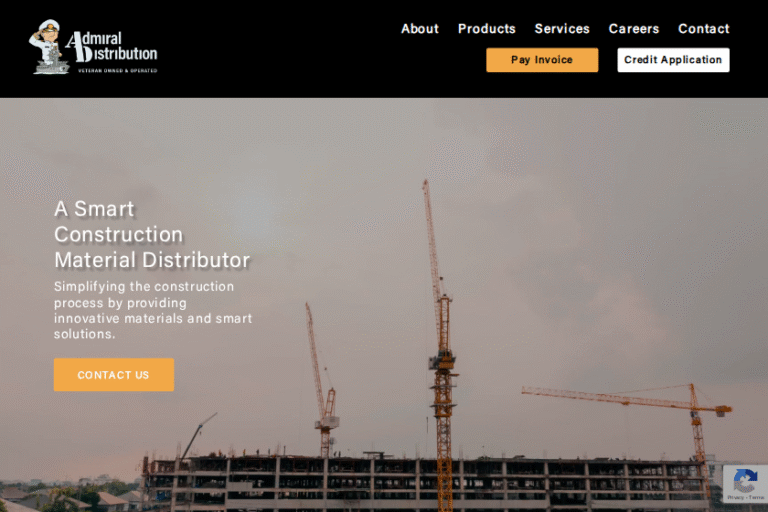Select Contact in the top navigation

pos(703,29)
